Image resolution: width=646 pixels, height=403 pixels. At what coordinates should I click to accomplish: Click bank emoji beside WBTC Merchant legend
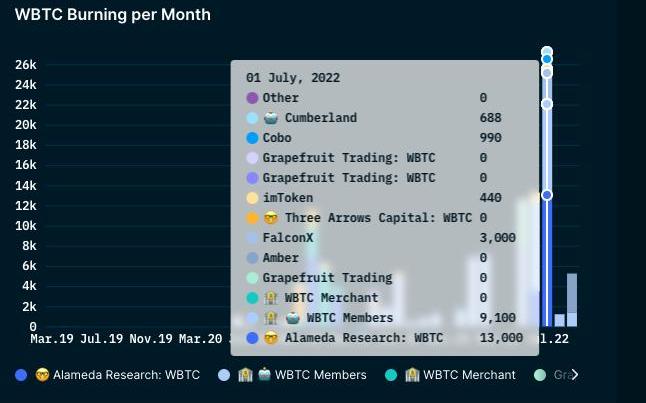coord(412,375)
